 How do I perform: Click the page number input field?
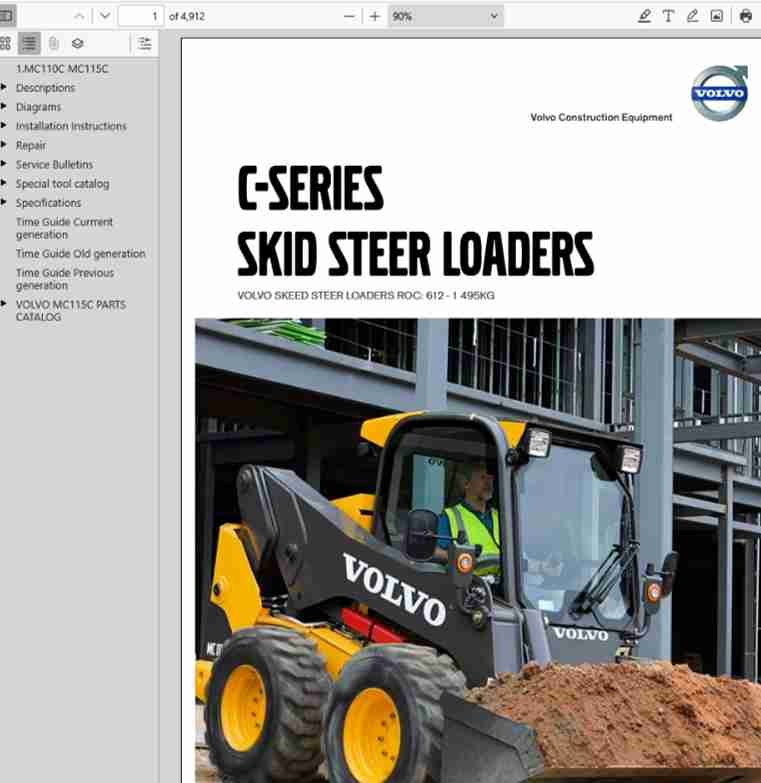coord(140,16)
